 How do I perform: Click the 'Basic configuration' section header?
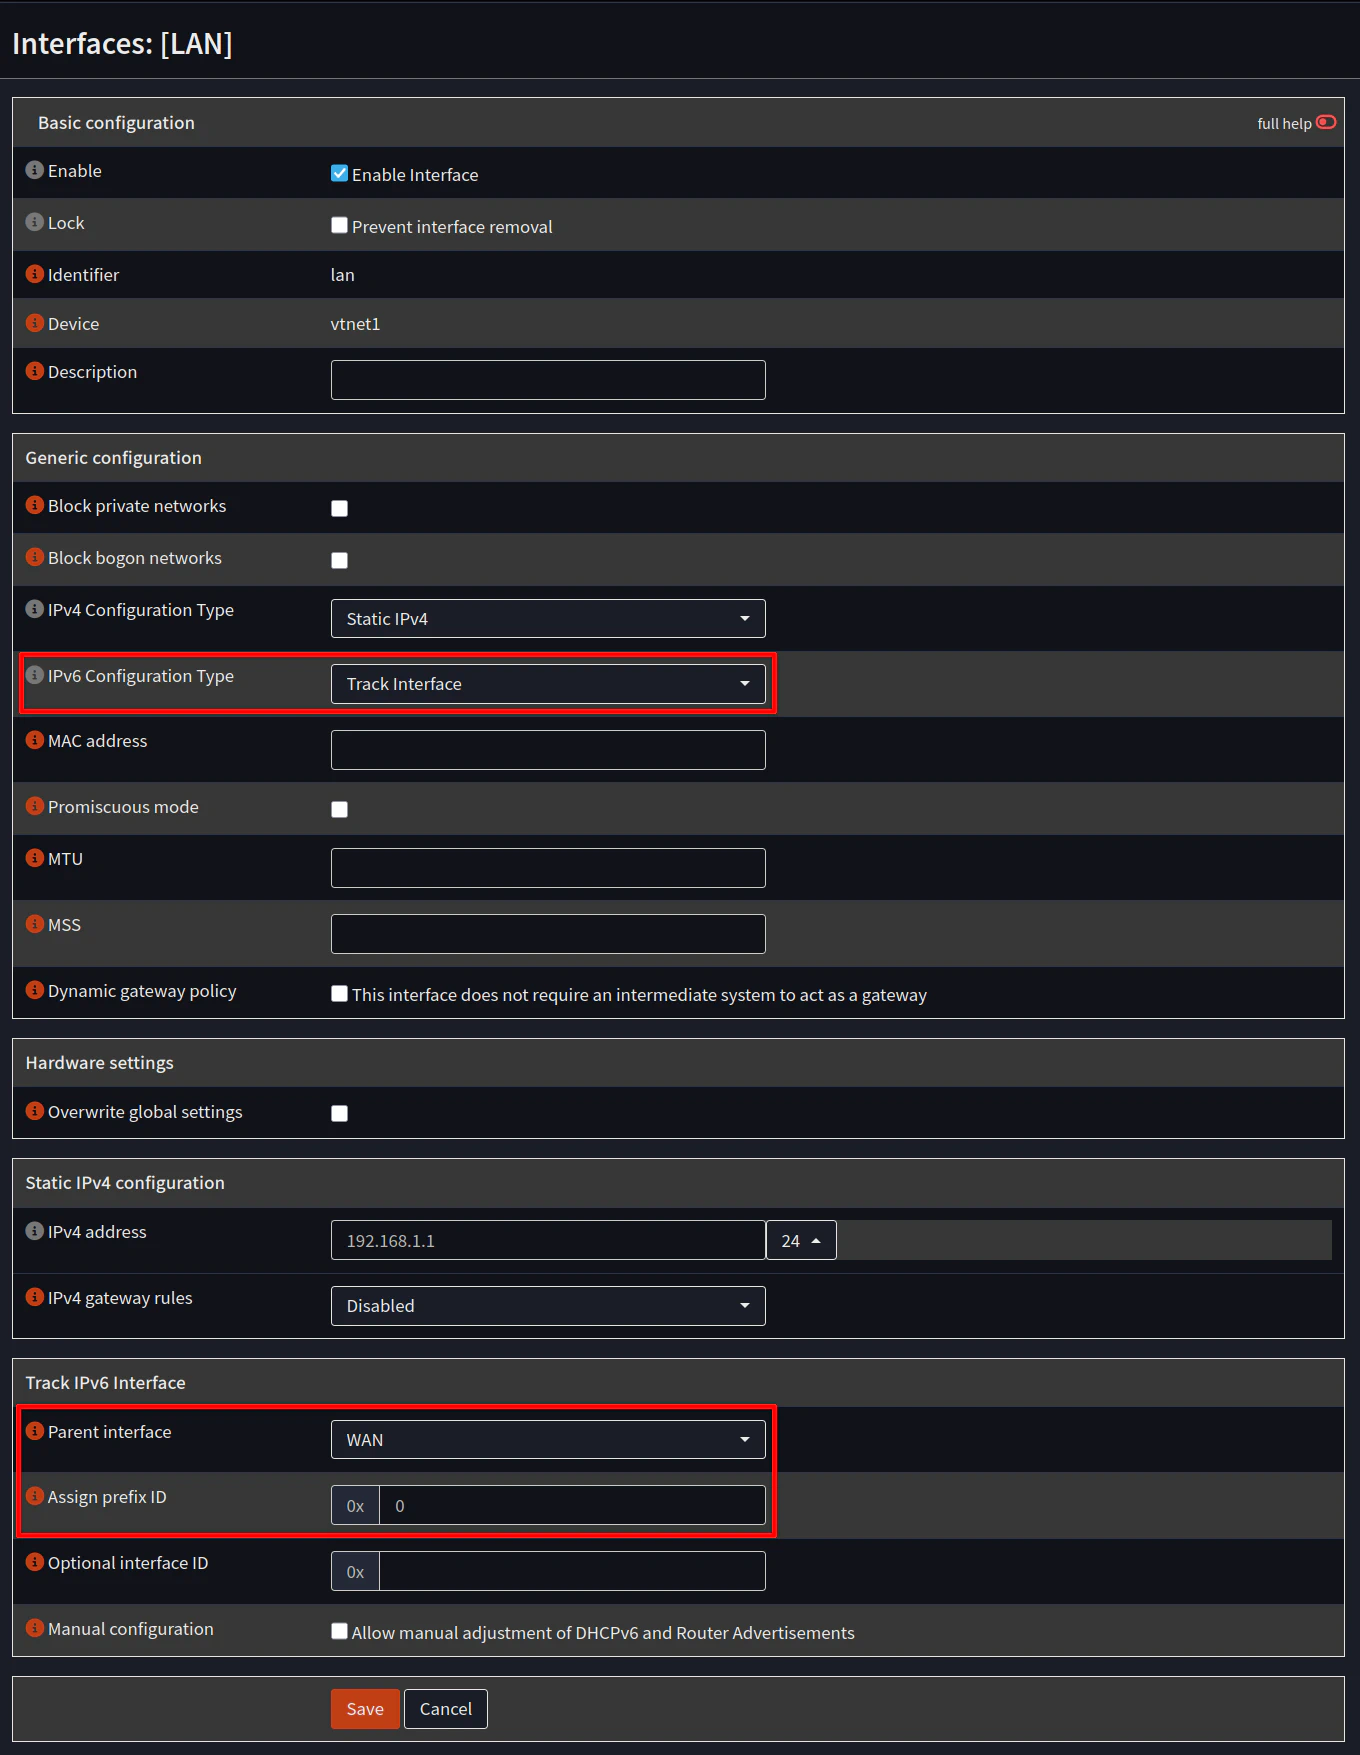click(116, 123)
